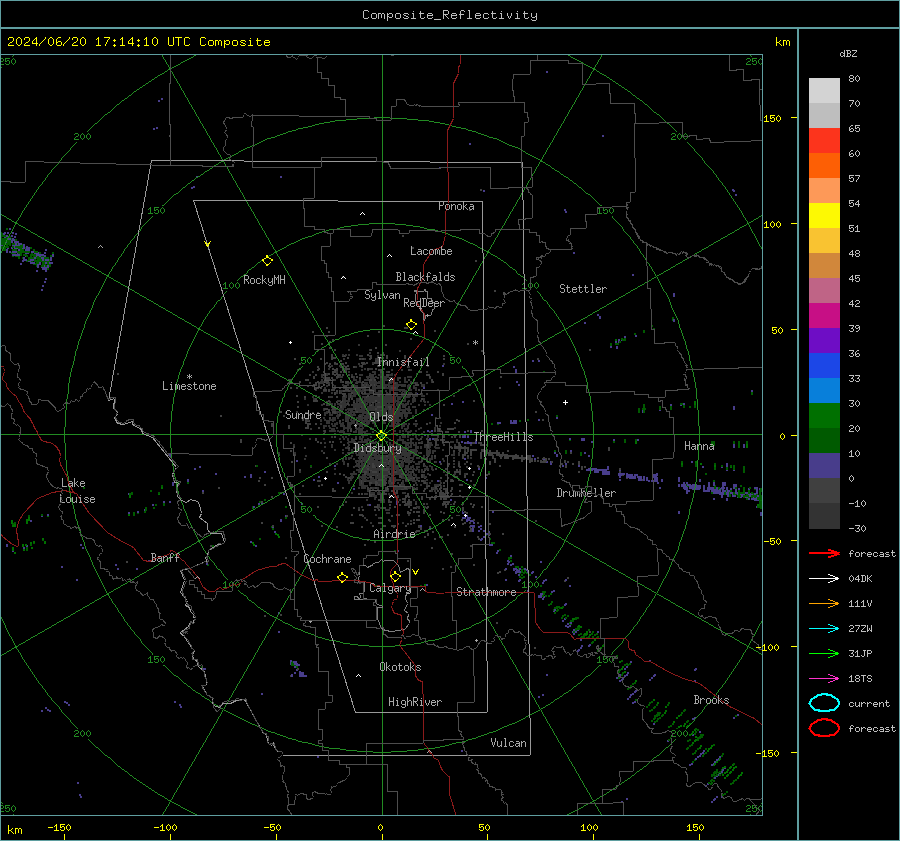
Task: Click the 111V legend label
Action: pyautogui.click(x=860, y=603)
